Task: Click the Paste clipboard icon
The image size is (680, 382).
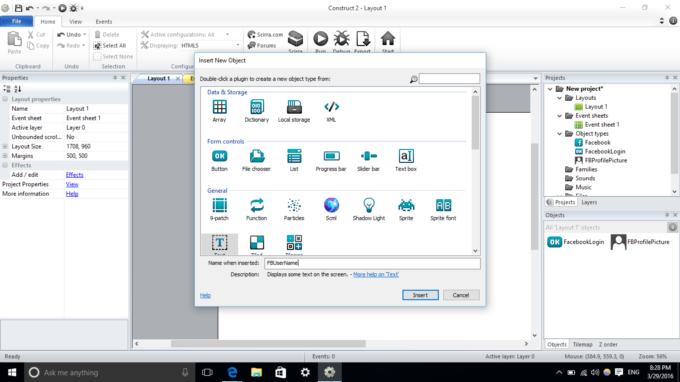Action: (14, 39)
